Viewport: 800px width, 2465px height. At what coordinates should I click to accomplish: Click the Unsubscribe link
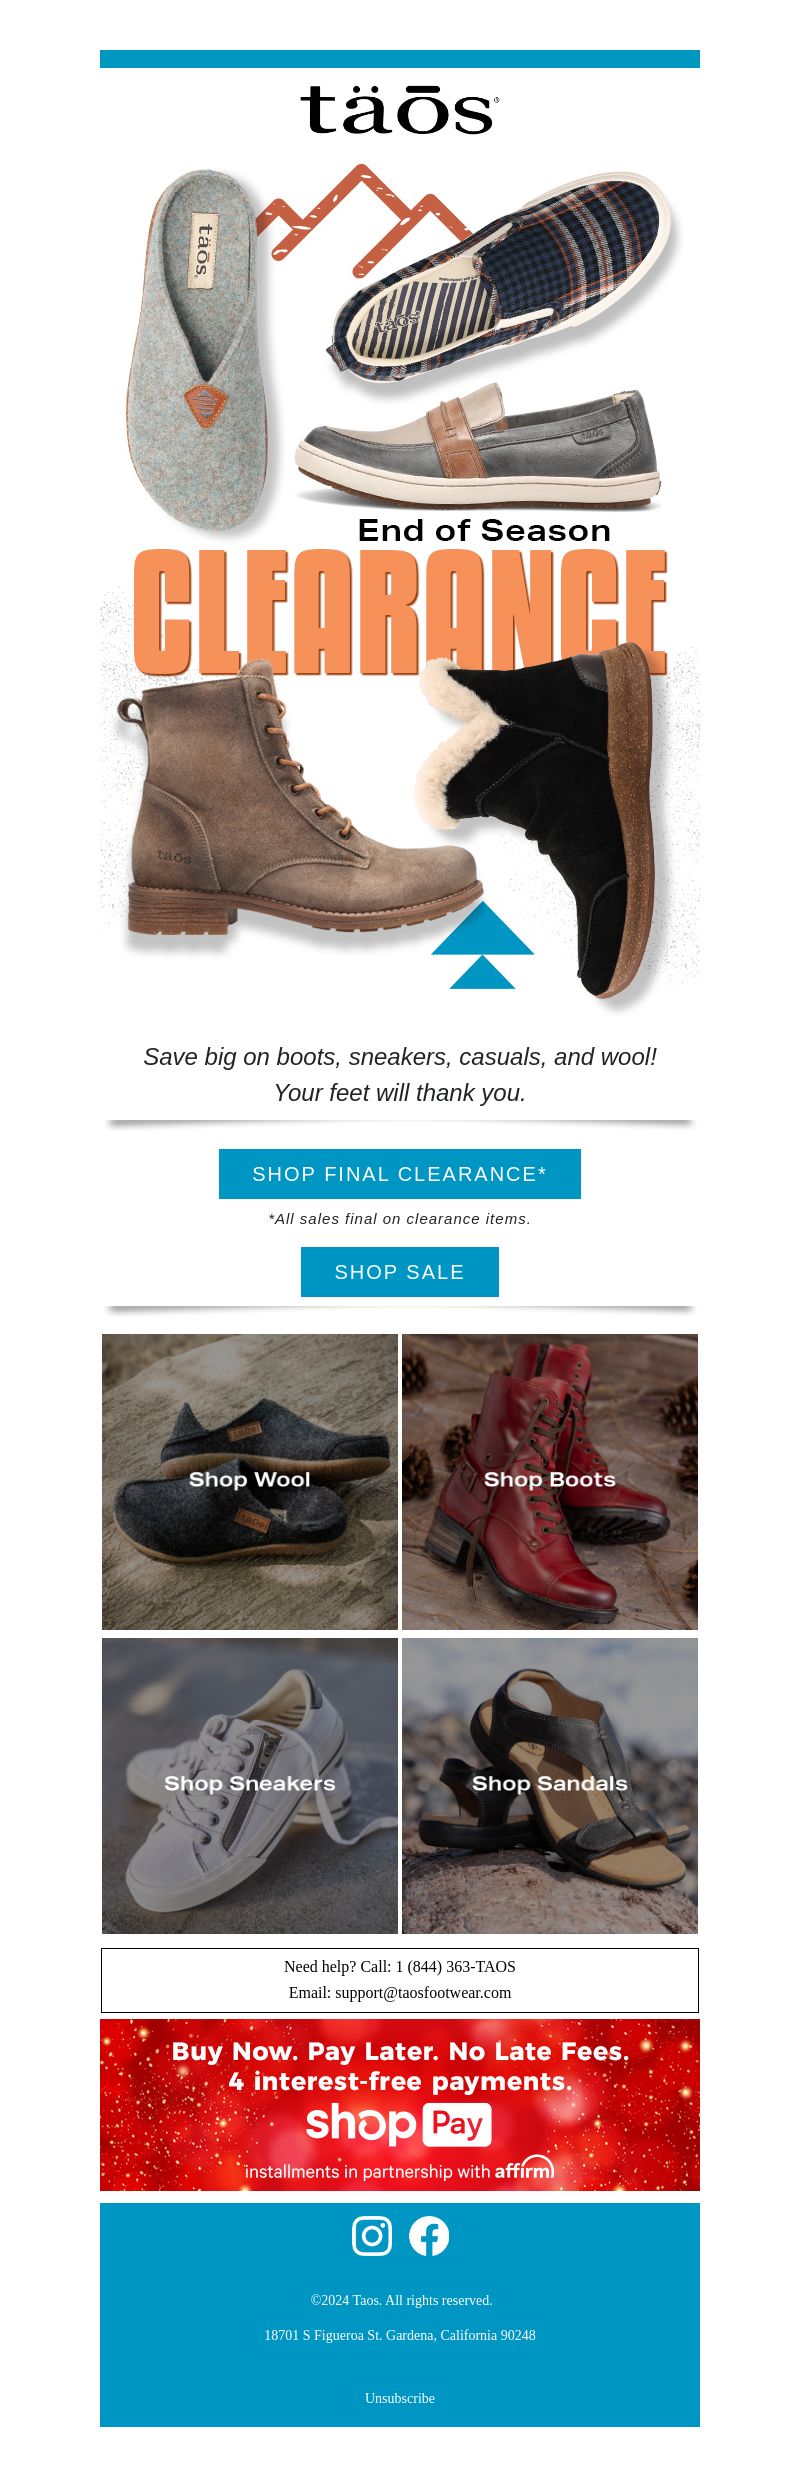tap(400, 2398)
